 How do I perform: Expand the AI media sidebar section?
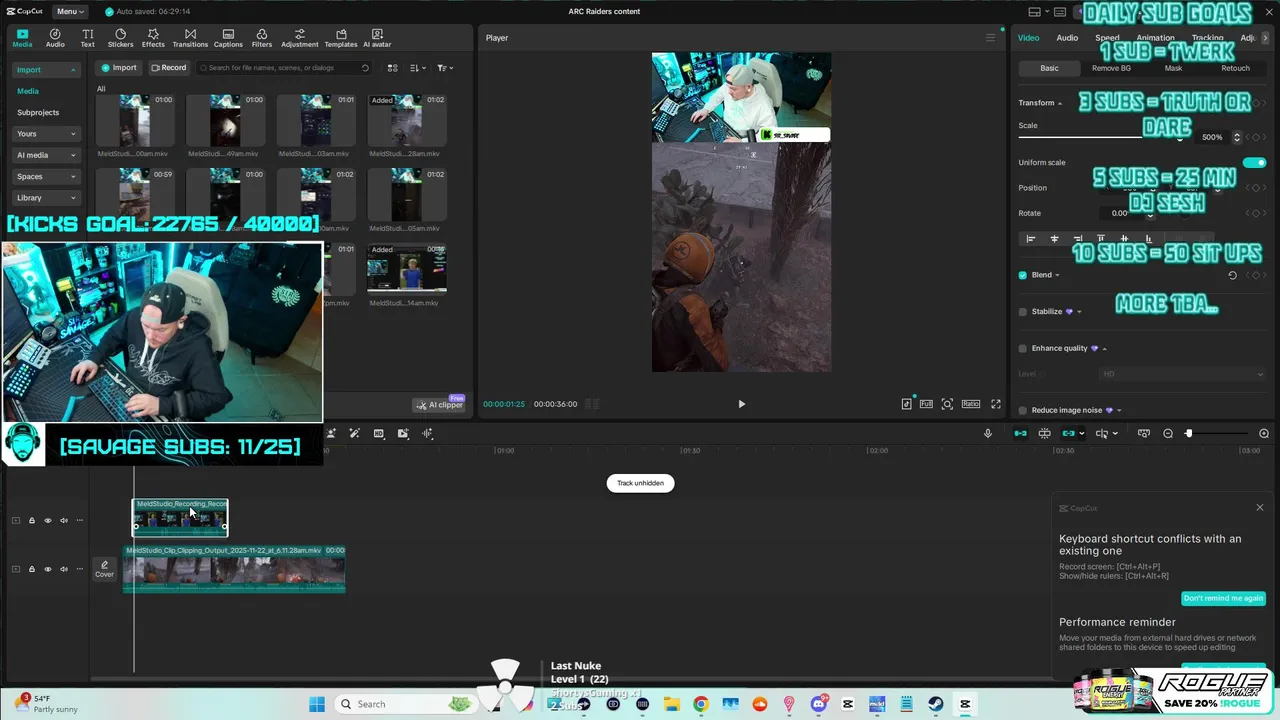(46, 155)
